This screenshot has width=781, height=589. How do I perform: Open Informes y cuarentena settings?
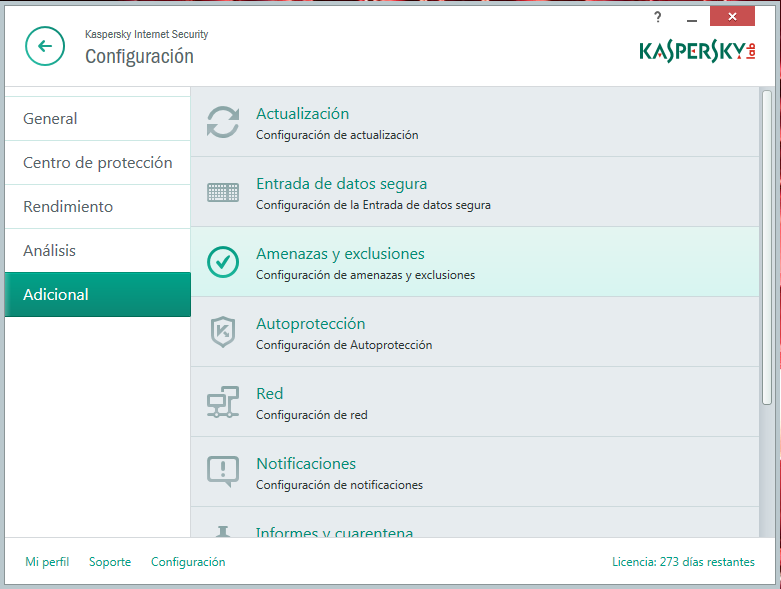coord(334,532)
